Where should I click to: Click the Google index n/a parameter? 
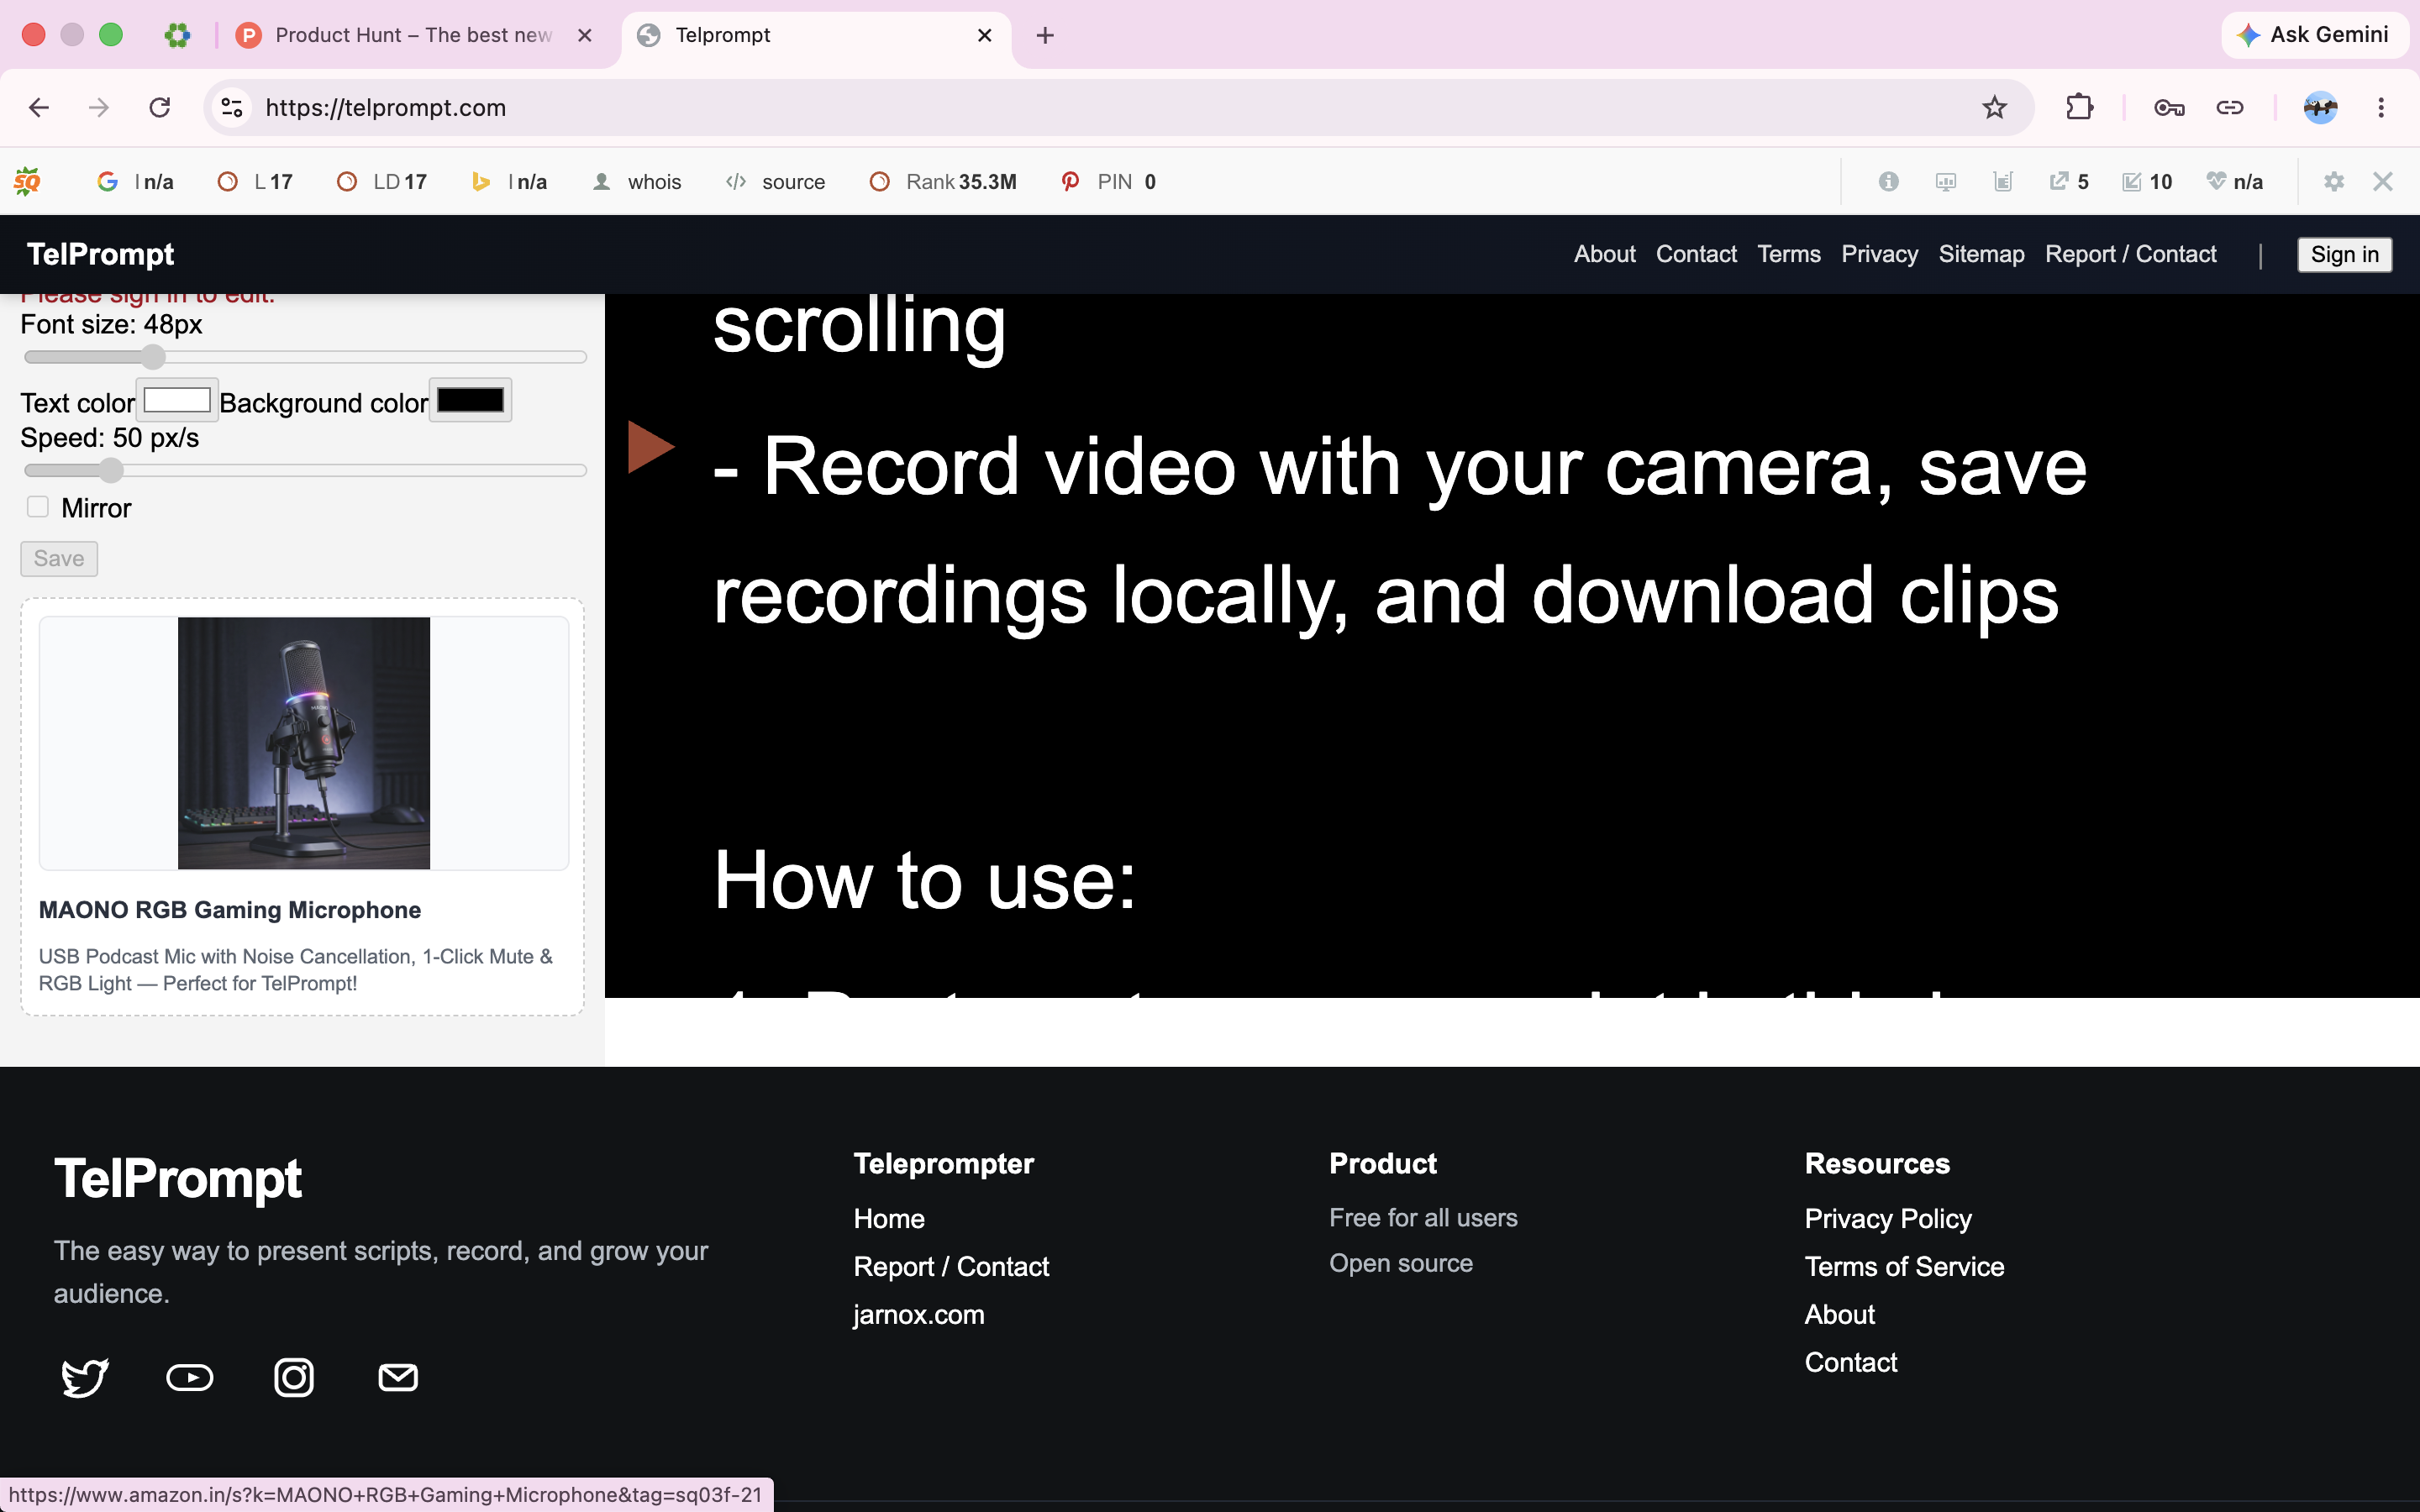click(136, 181)
